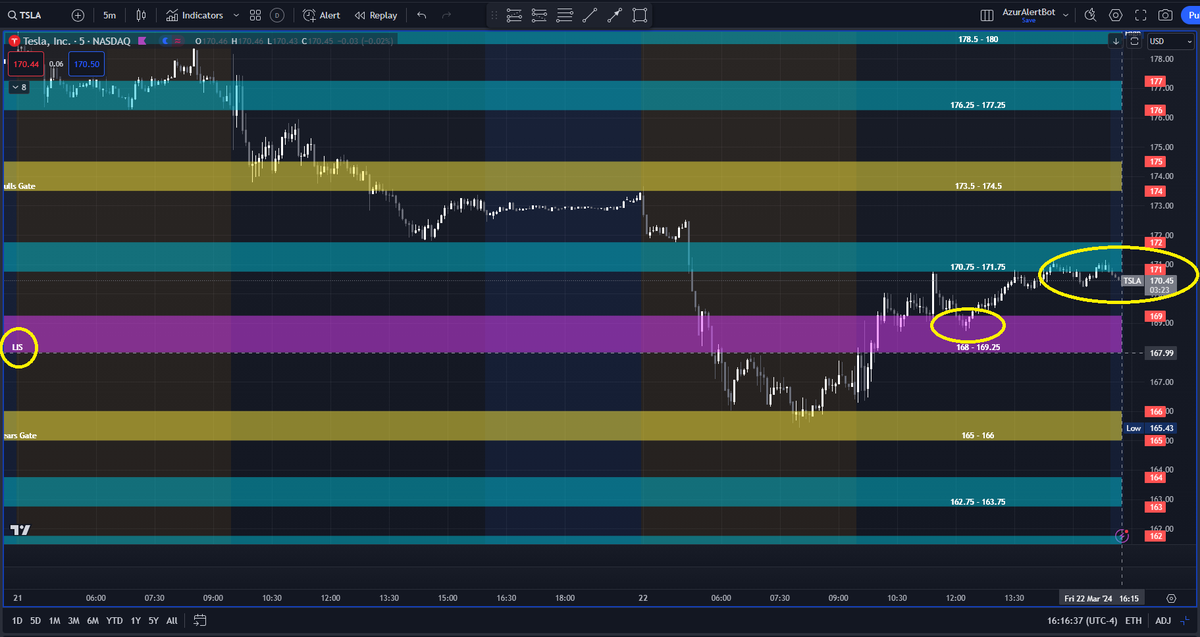Create a new Alert
Image resolution: width=1200 pixels, height=637 pixels.
321,15
